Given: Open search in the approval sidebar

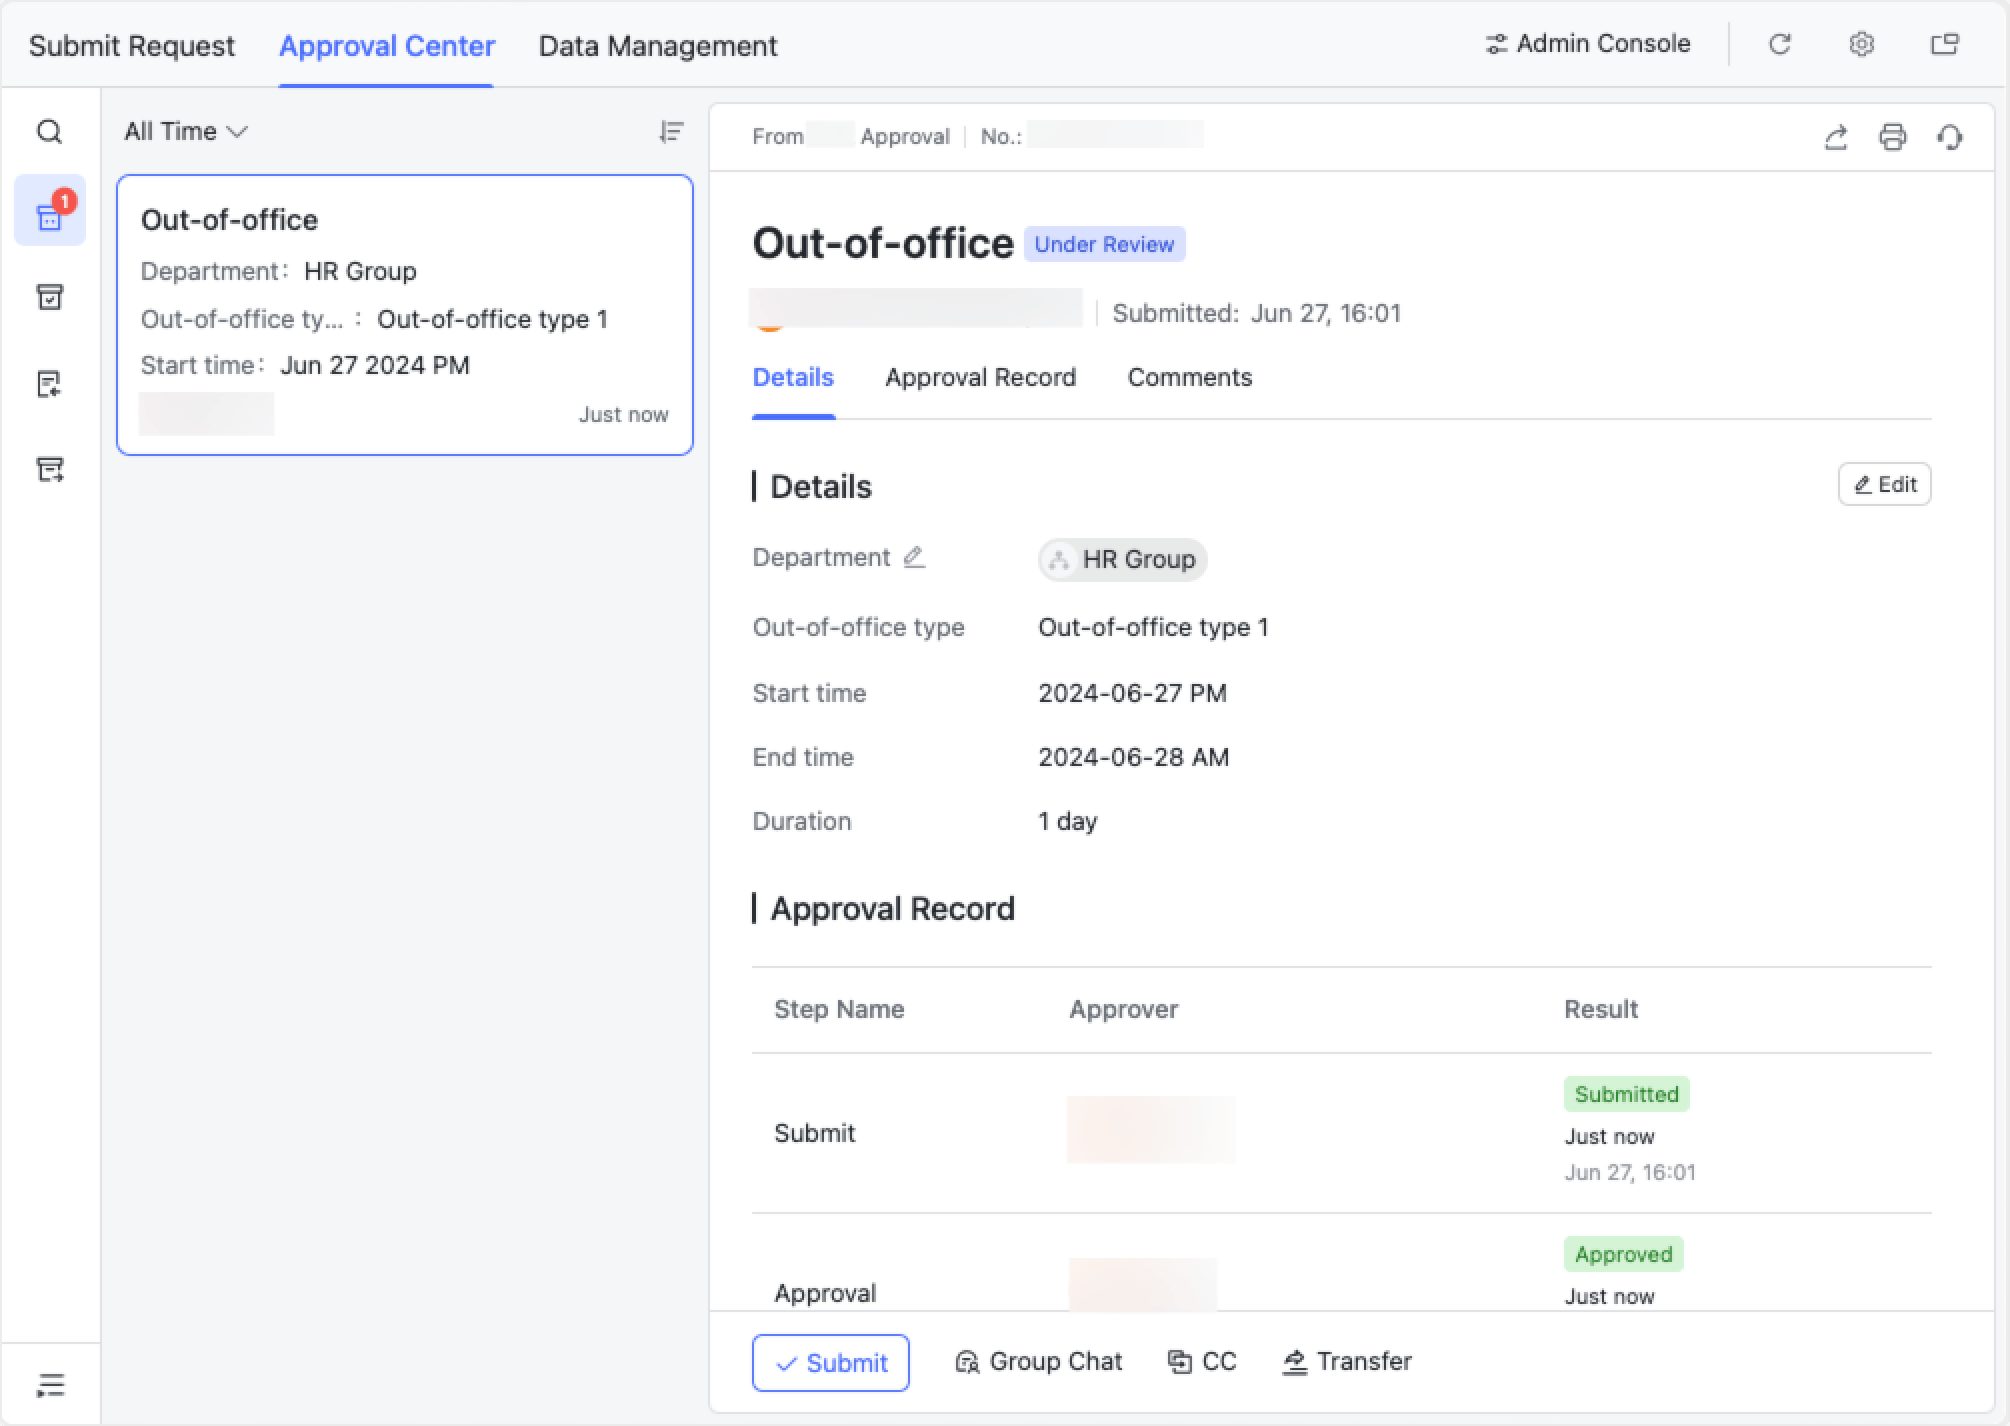Looking at the screenshot, I should pos(49,131).
